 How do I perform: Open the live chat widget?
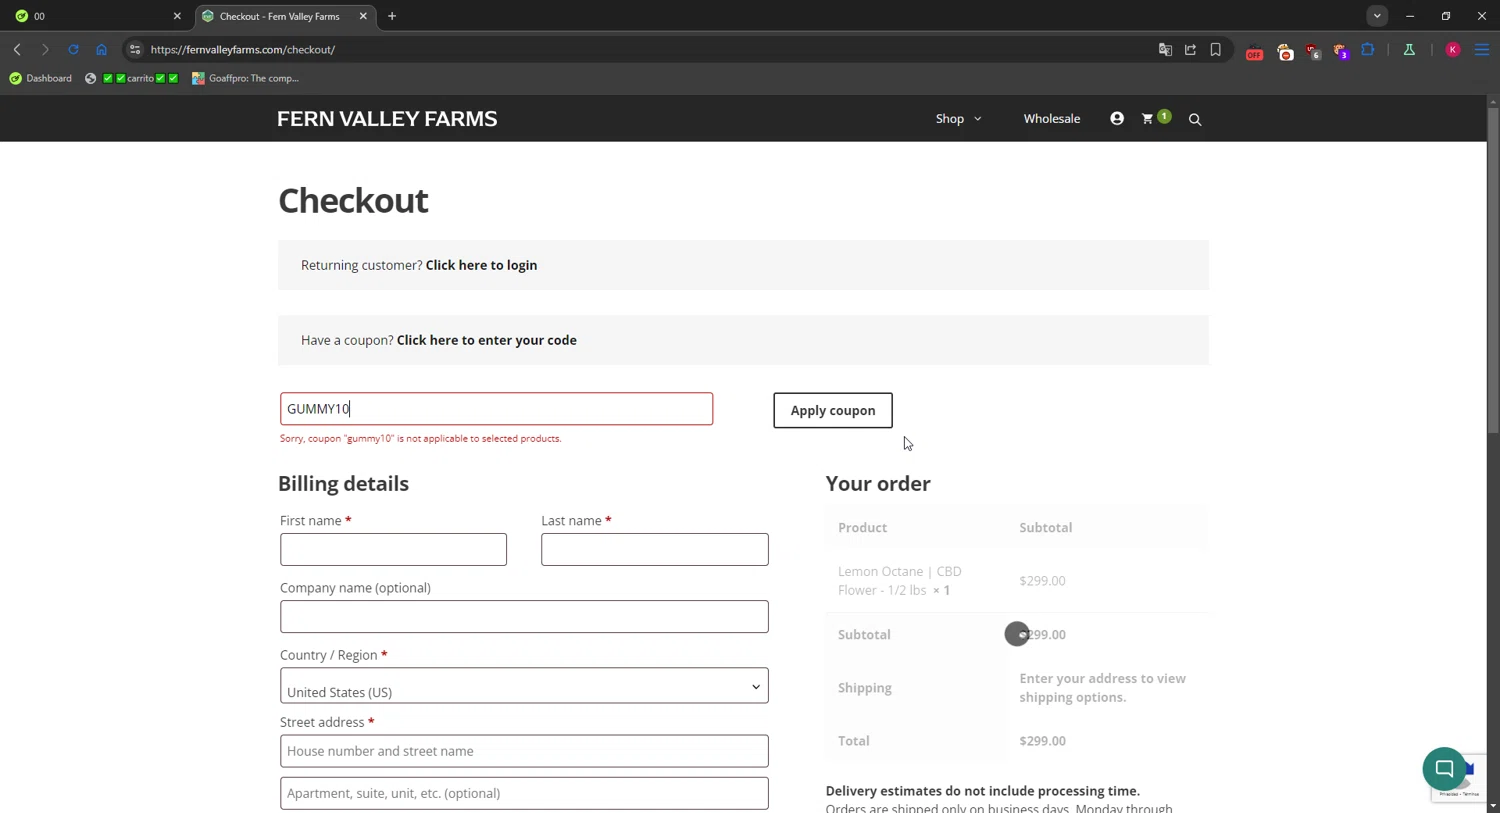pos(1444,768)
